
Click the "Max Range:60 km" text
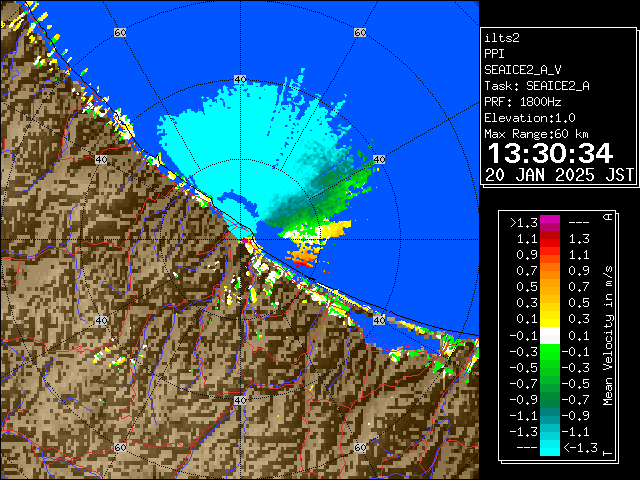536,134
